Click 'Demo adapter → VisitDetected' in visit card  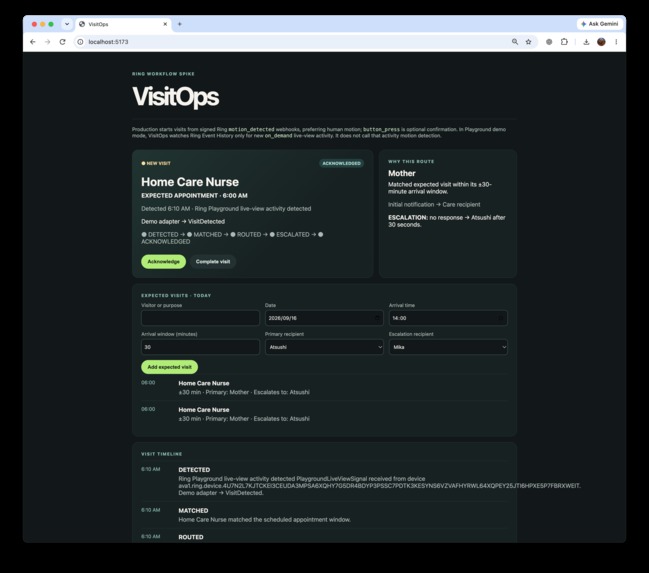pos(183,221)
